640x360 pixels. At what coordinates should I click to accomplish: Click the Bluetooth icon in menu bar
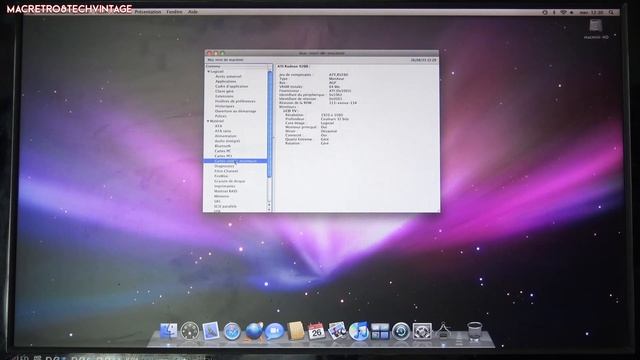click(554, 12)
